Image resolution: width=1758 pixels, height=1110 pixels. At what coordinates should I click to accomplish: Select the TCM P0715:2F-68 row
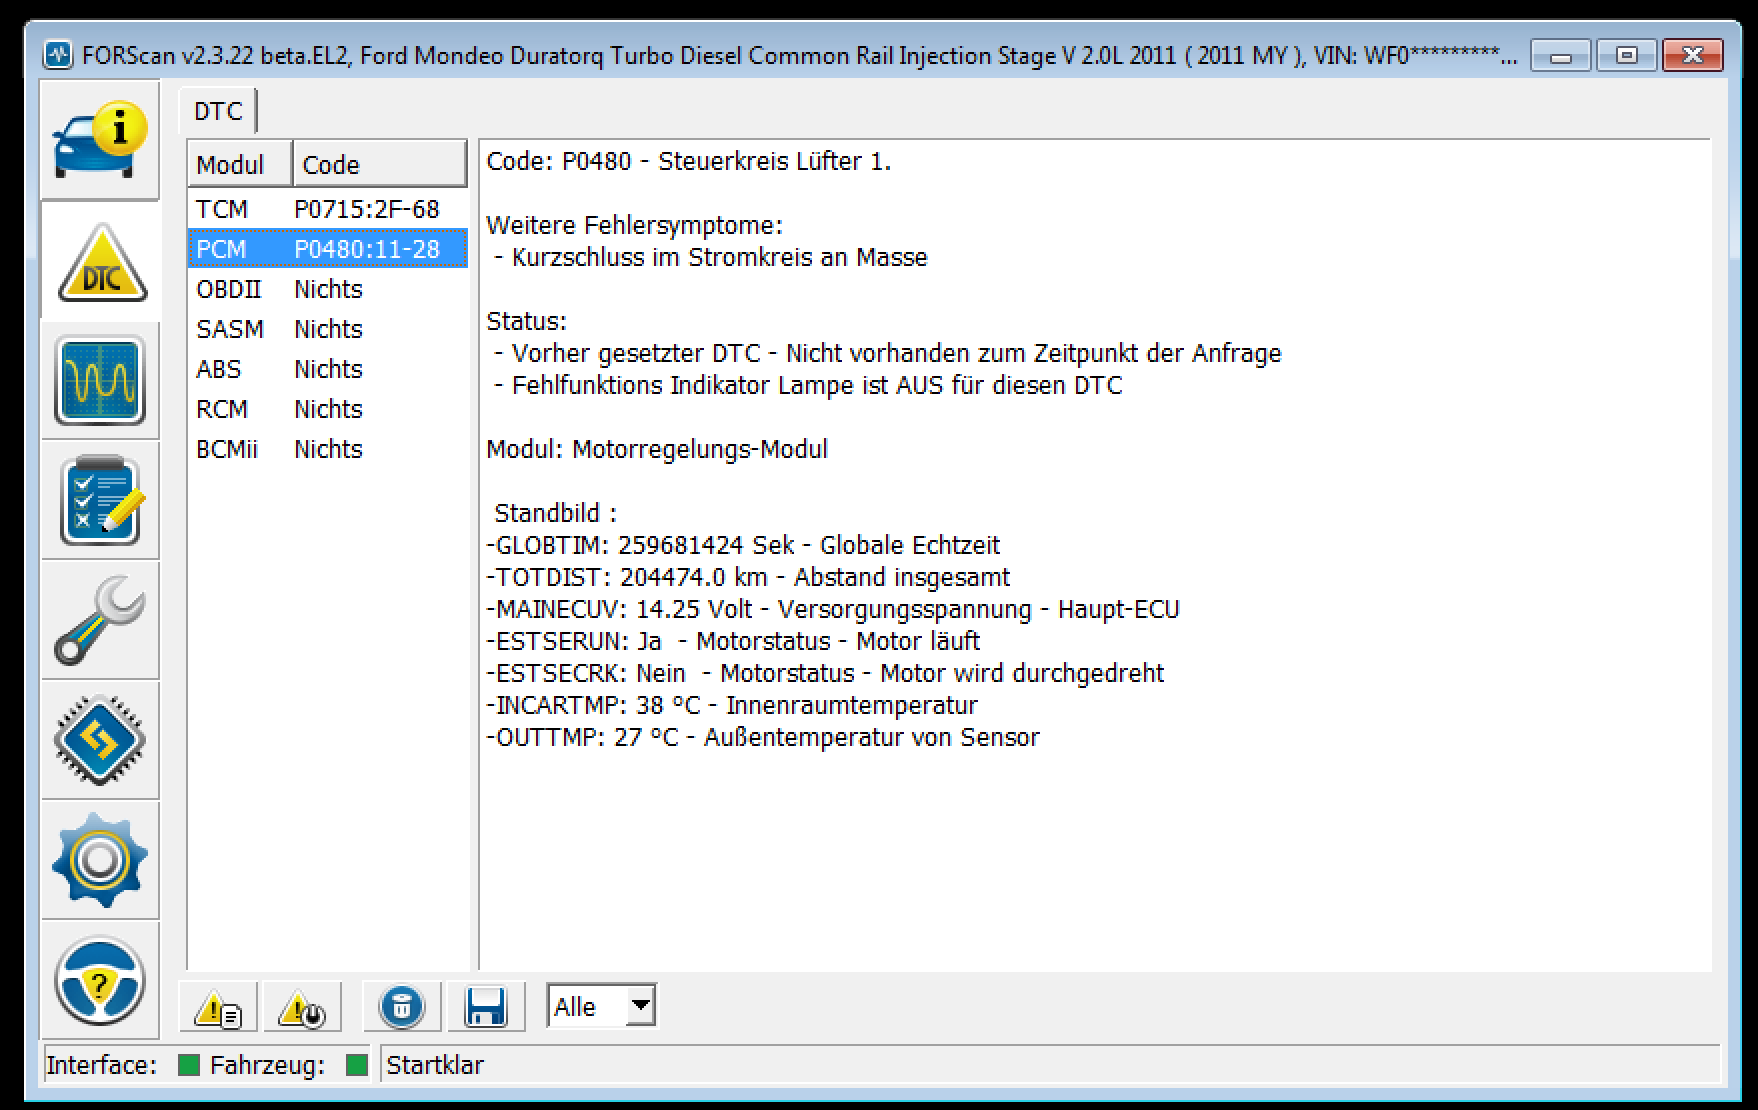pyautogui.click(x=327, y=209)
